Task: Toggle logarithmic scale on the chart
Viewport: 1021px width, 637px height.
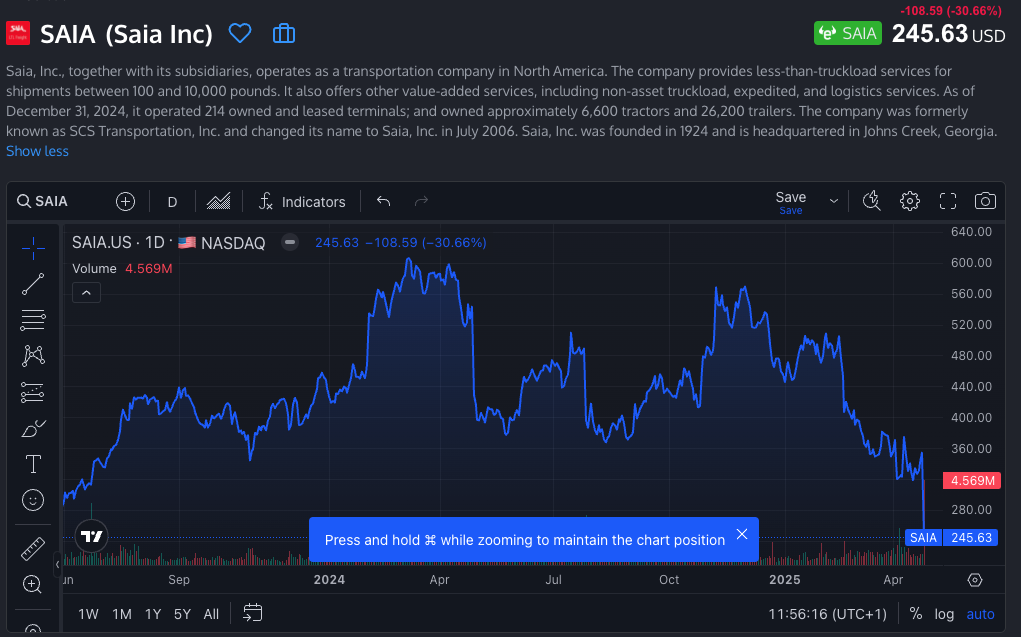Action: point(944,614)
